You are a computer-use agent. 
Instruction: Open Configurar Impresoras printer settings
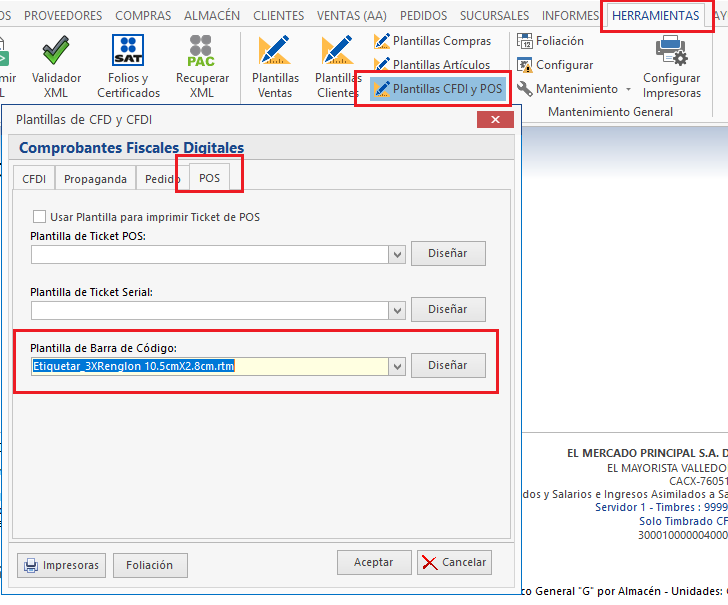[x=671, y=66]
